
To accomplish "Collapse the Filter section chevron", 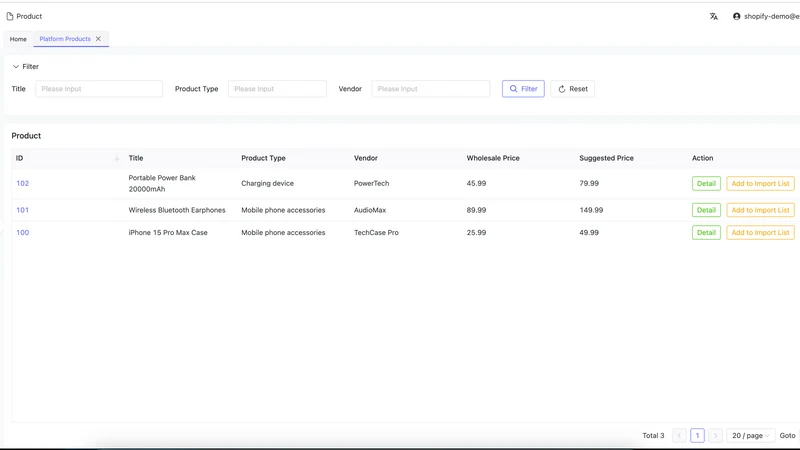I will point(16,66).
